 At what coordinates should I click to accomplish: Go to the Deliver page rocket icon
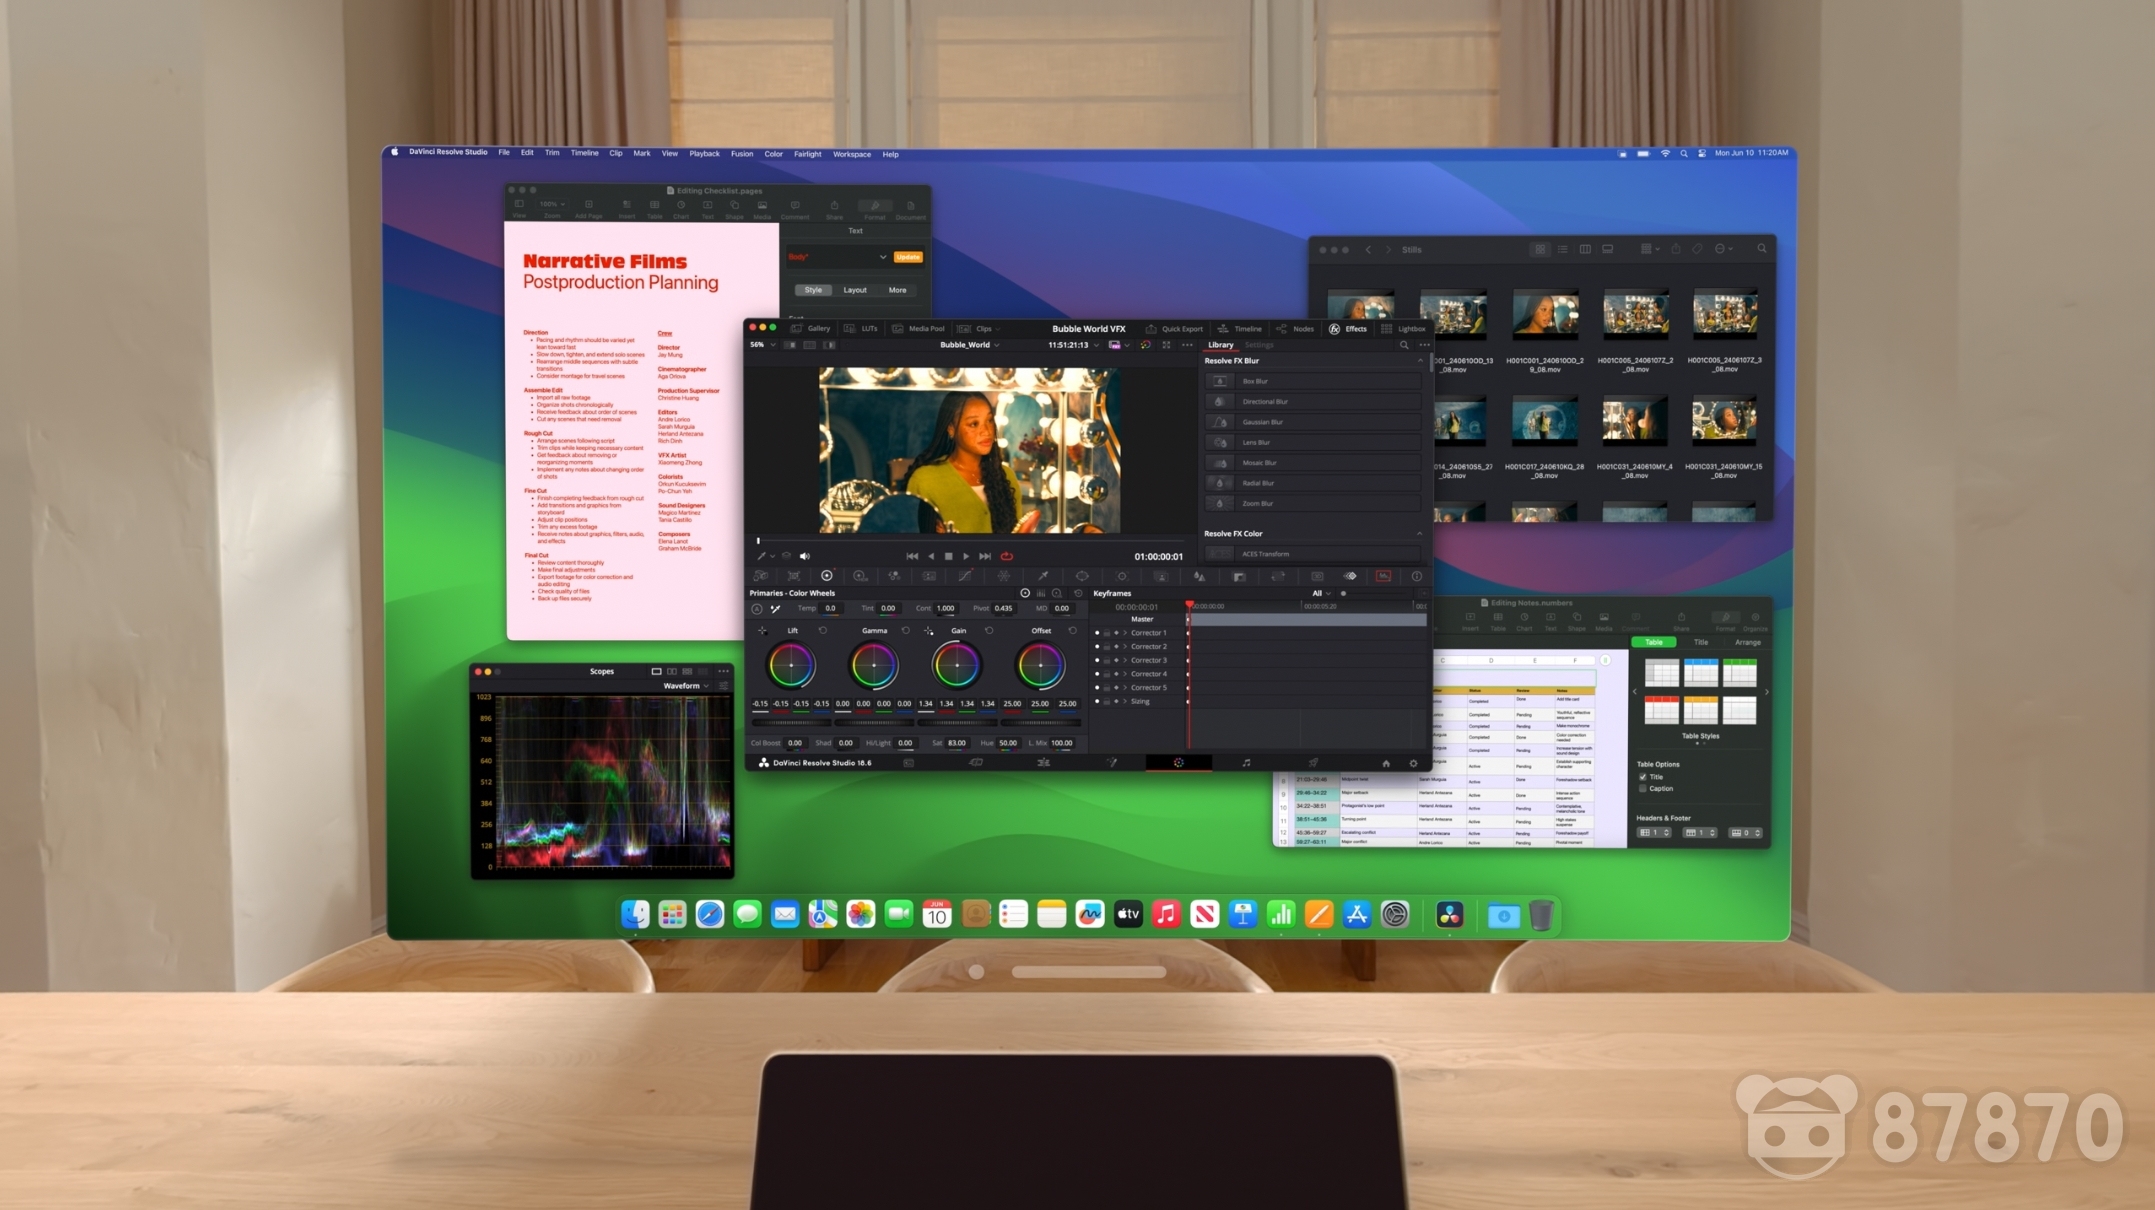(1313, 763)
